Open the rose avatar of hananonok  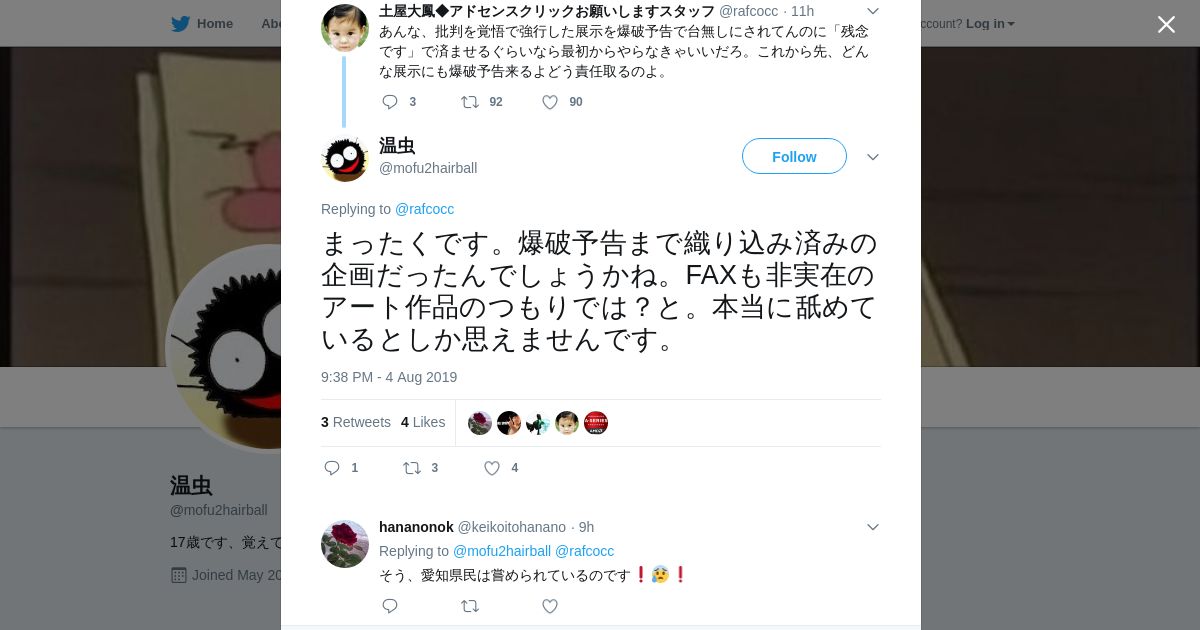click(345, 544)
